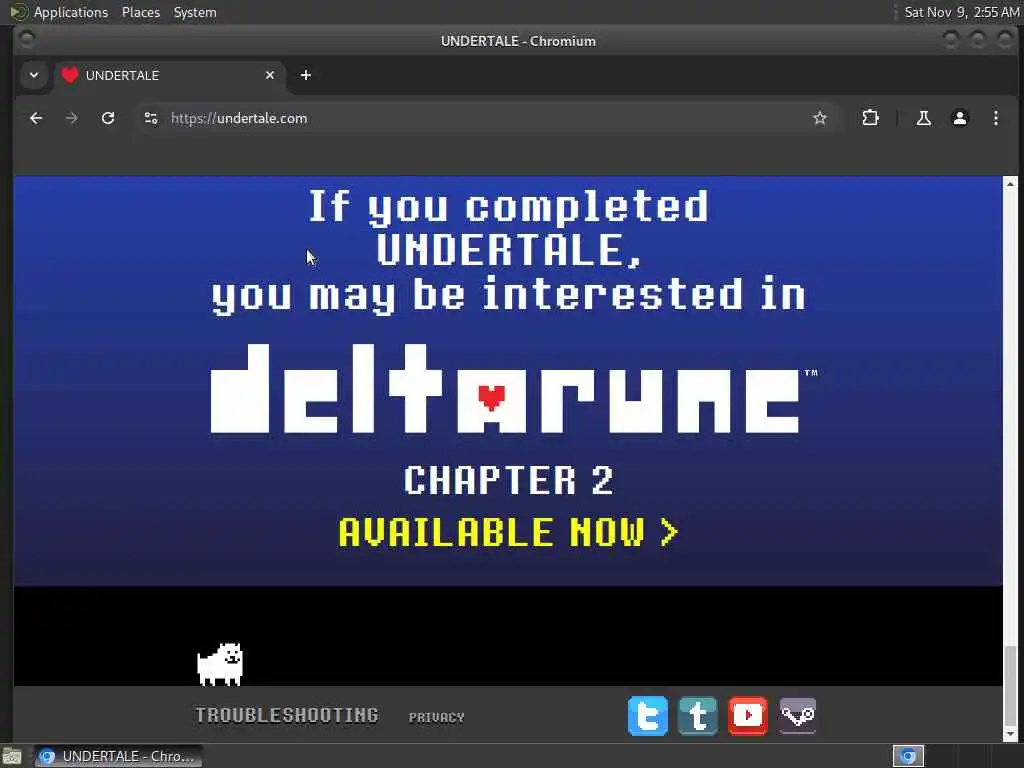Screen dimensions: 1024x768
Task: Open the Chrome Labs flask icon
Action: click(923, 118)
